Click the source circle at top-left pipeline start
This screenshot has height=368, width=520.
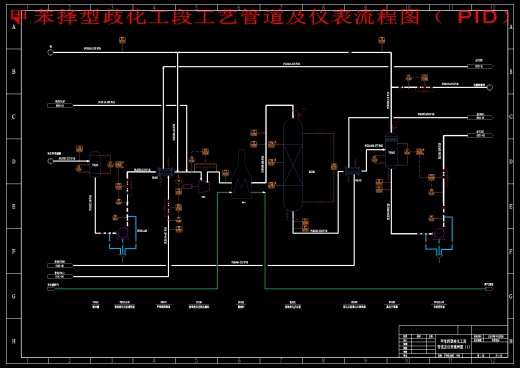pyautogui.click(x=50, y=52)
